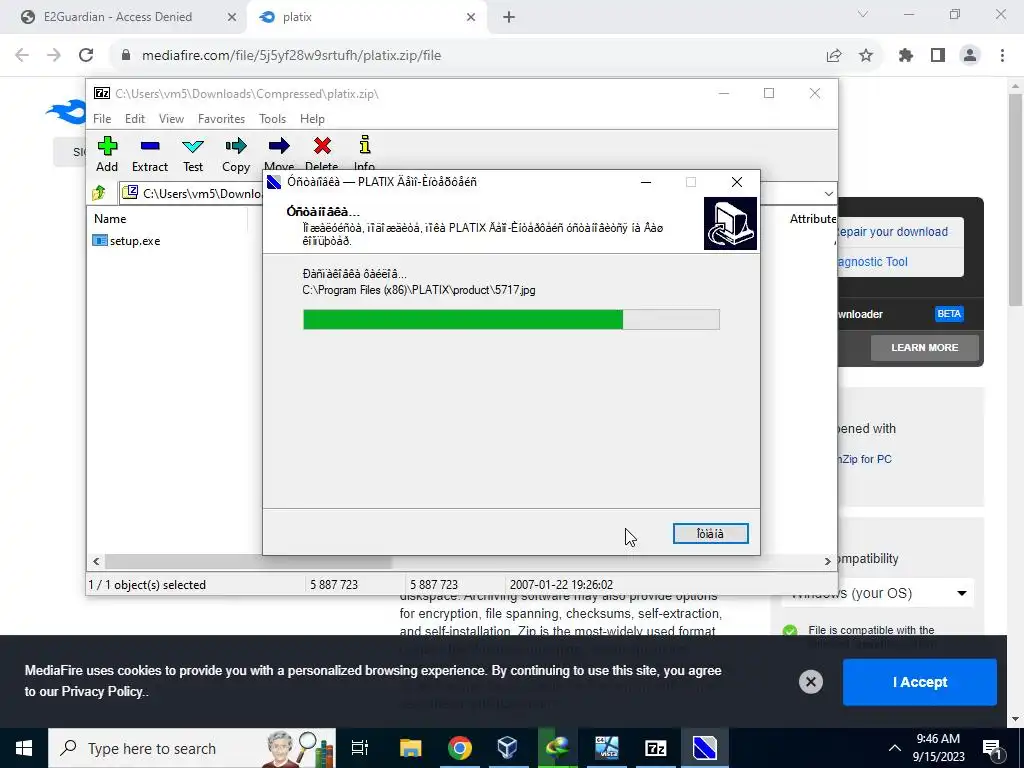Open File Explorer from the taskbar
This screenshot has height=768, width=1024.
coord(411,748)
